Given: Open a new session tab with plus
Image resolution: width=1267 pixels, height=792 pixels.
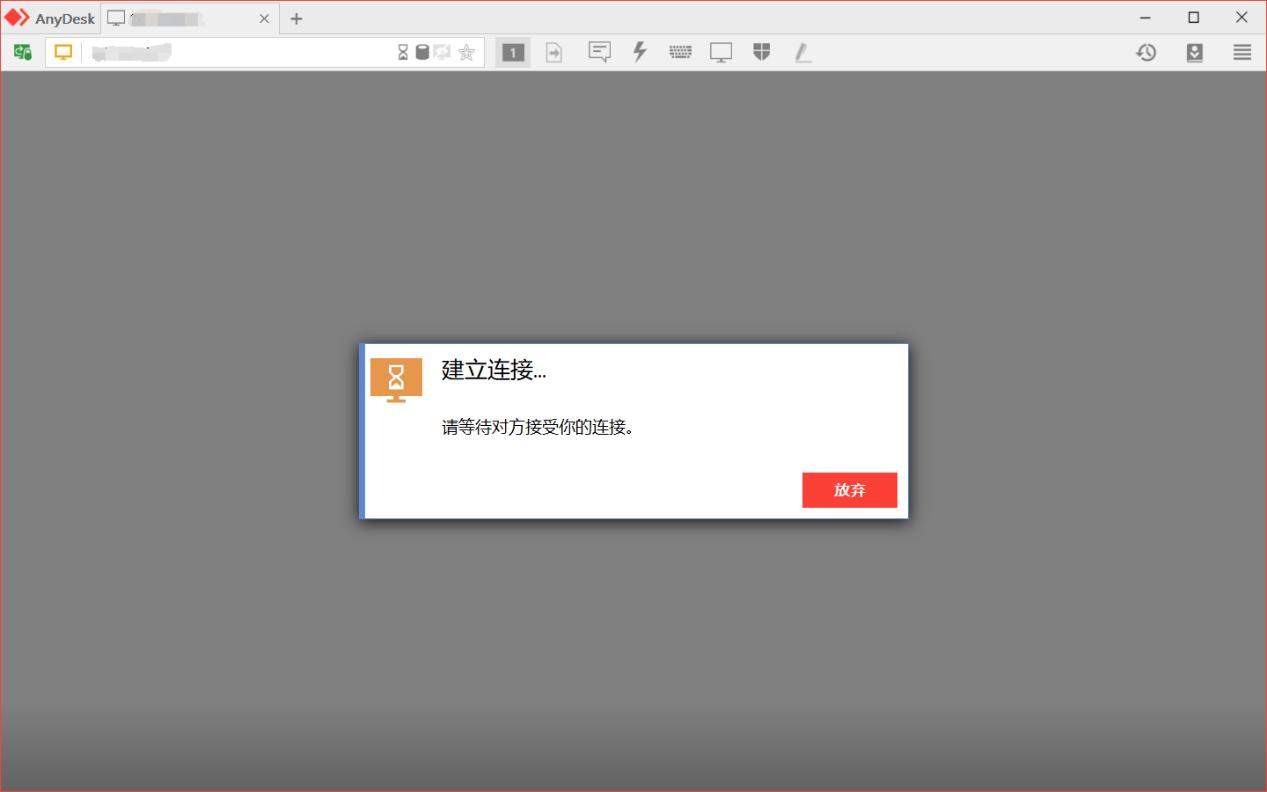Looking at the screenshot, I should coord(296,17).
